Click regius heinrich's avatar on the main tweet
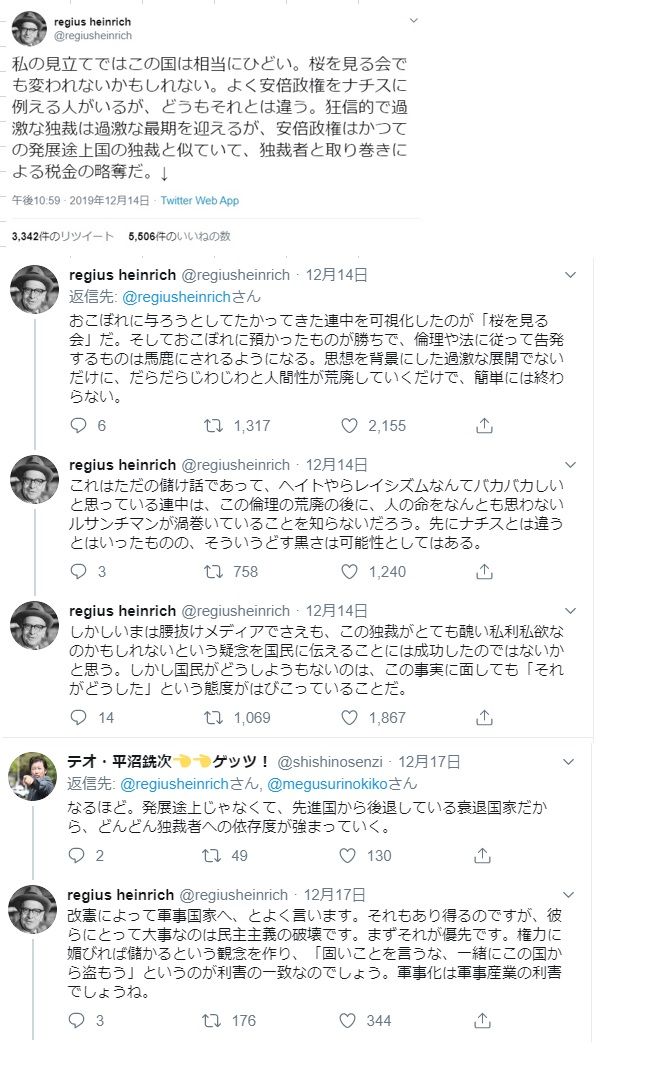The height and width of the screenshot is (1076, 656). [x=29, y=29]
